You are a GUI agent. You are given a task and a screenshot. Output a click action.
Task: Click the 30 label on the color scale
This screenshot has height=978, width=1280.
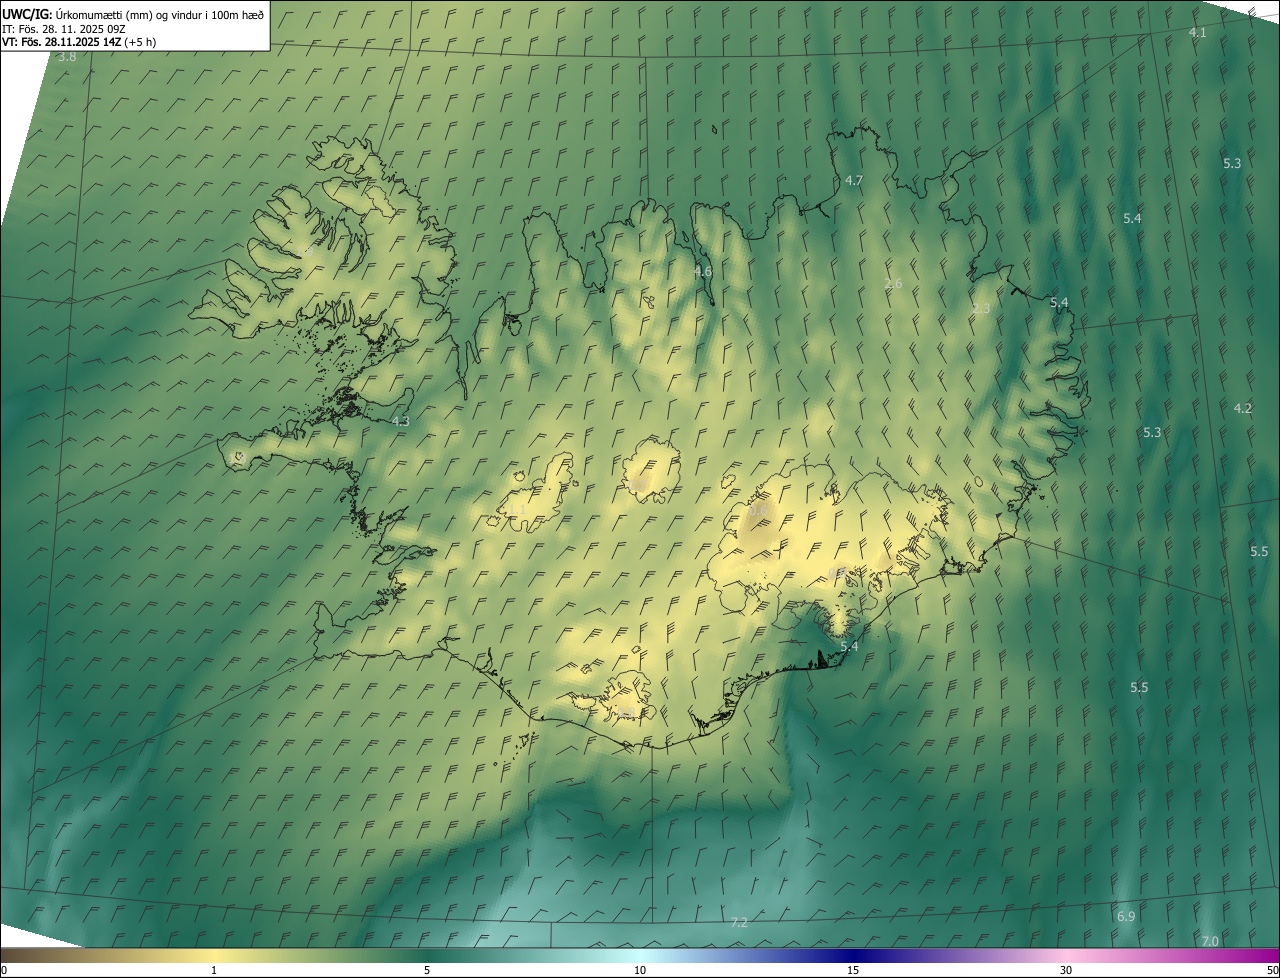pos(1066,970)
